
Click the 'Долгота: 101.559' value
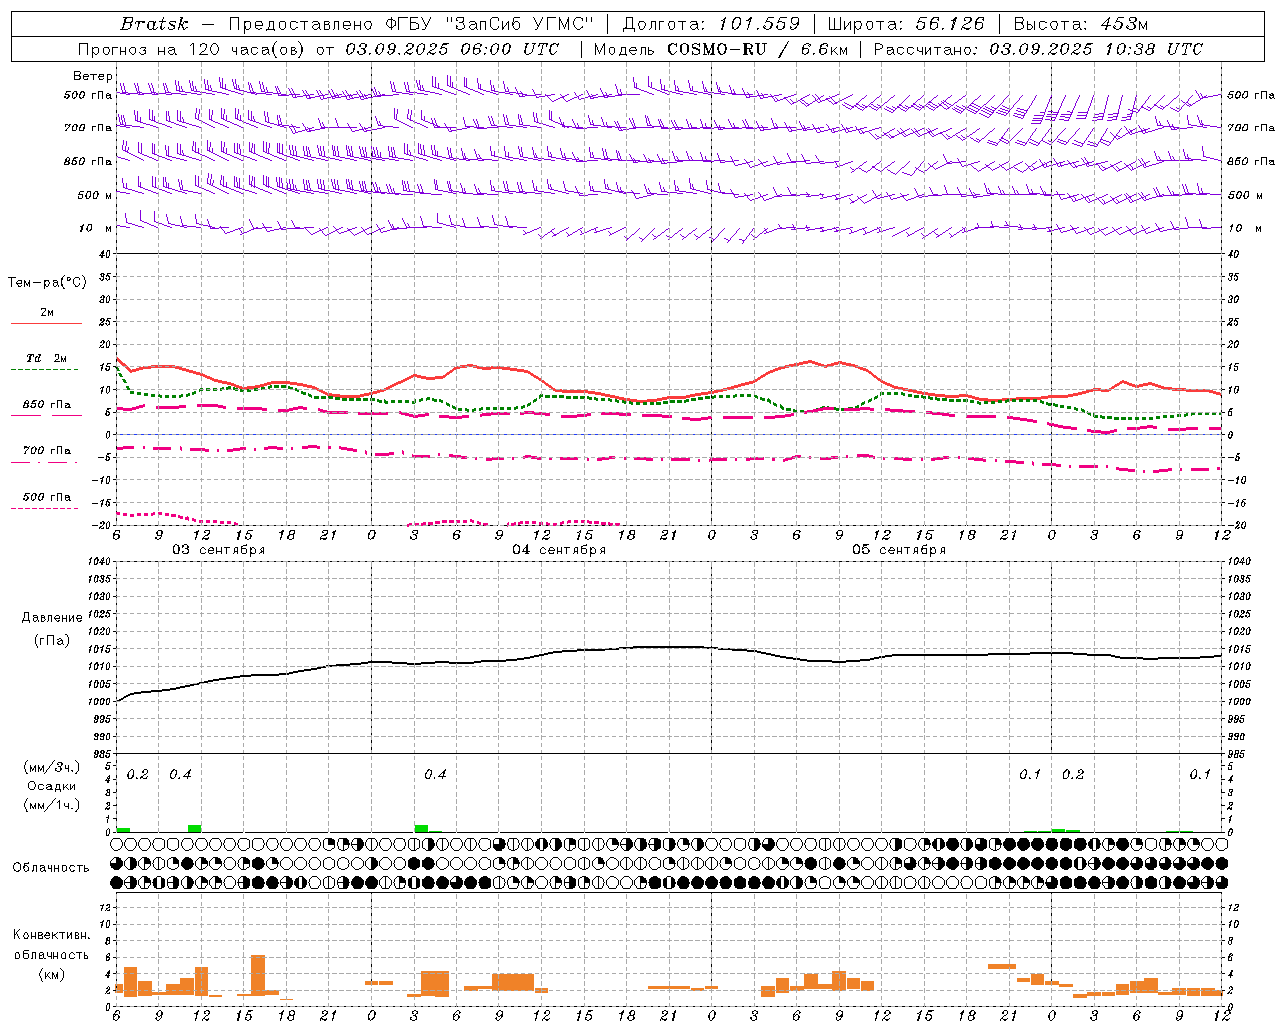pyautogui.click(x=711, y=23)
